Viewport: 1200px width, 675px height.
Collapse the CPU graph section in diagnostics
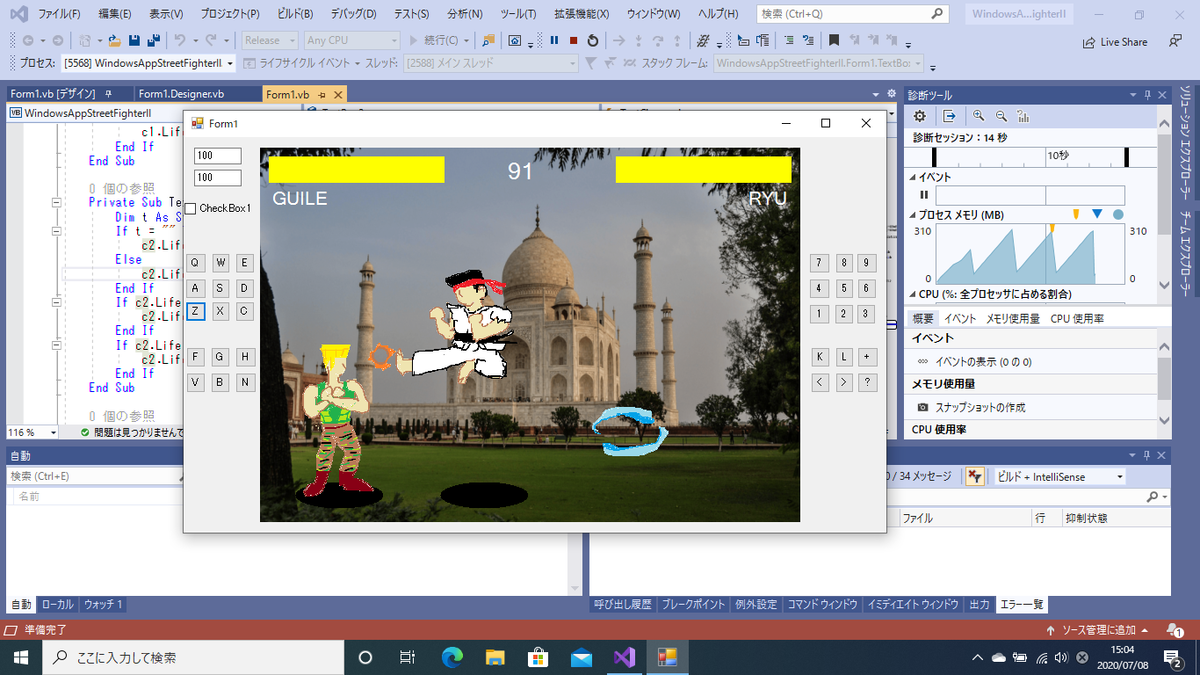click(x=912, y=294)
